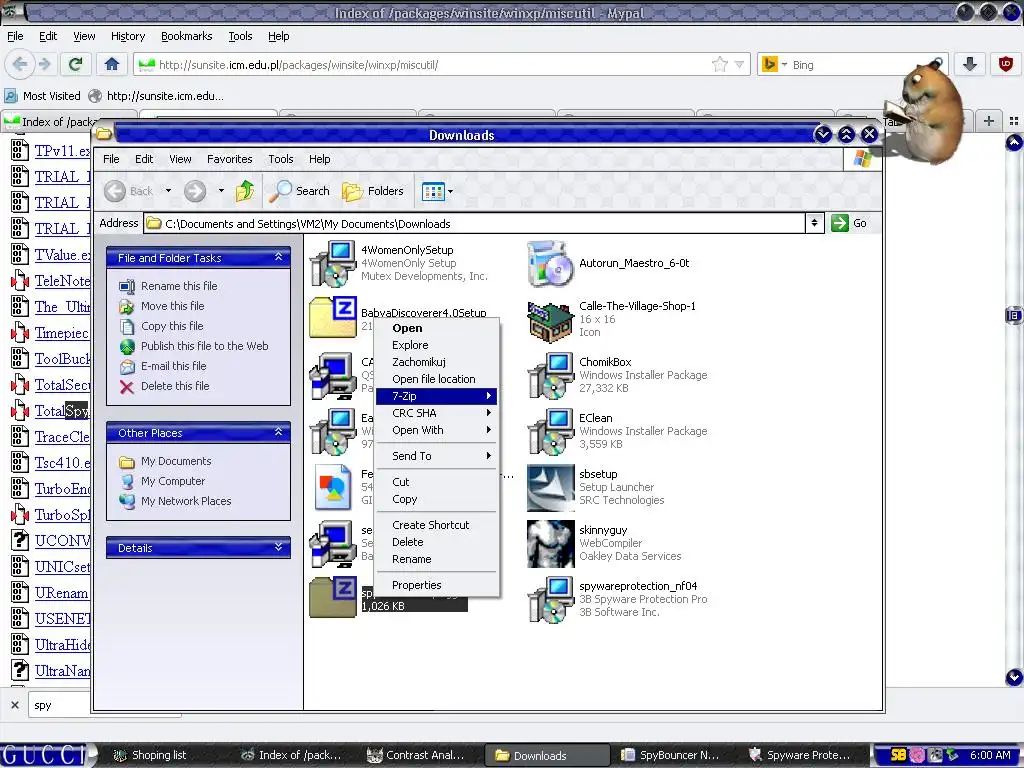Open Favorites menu in Downloads window
The height and width of the screenshot is (768, 1024).
point(229,159)
